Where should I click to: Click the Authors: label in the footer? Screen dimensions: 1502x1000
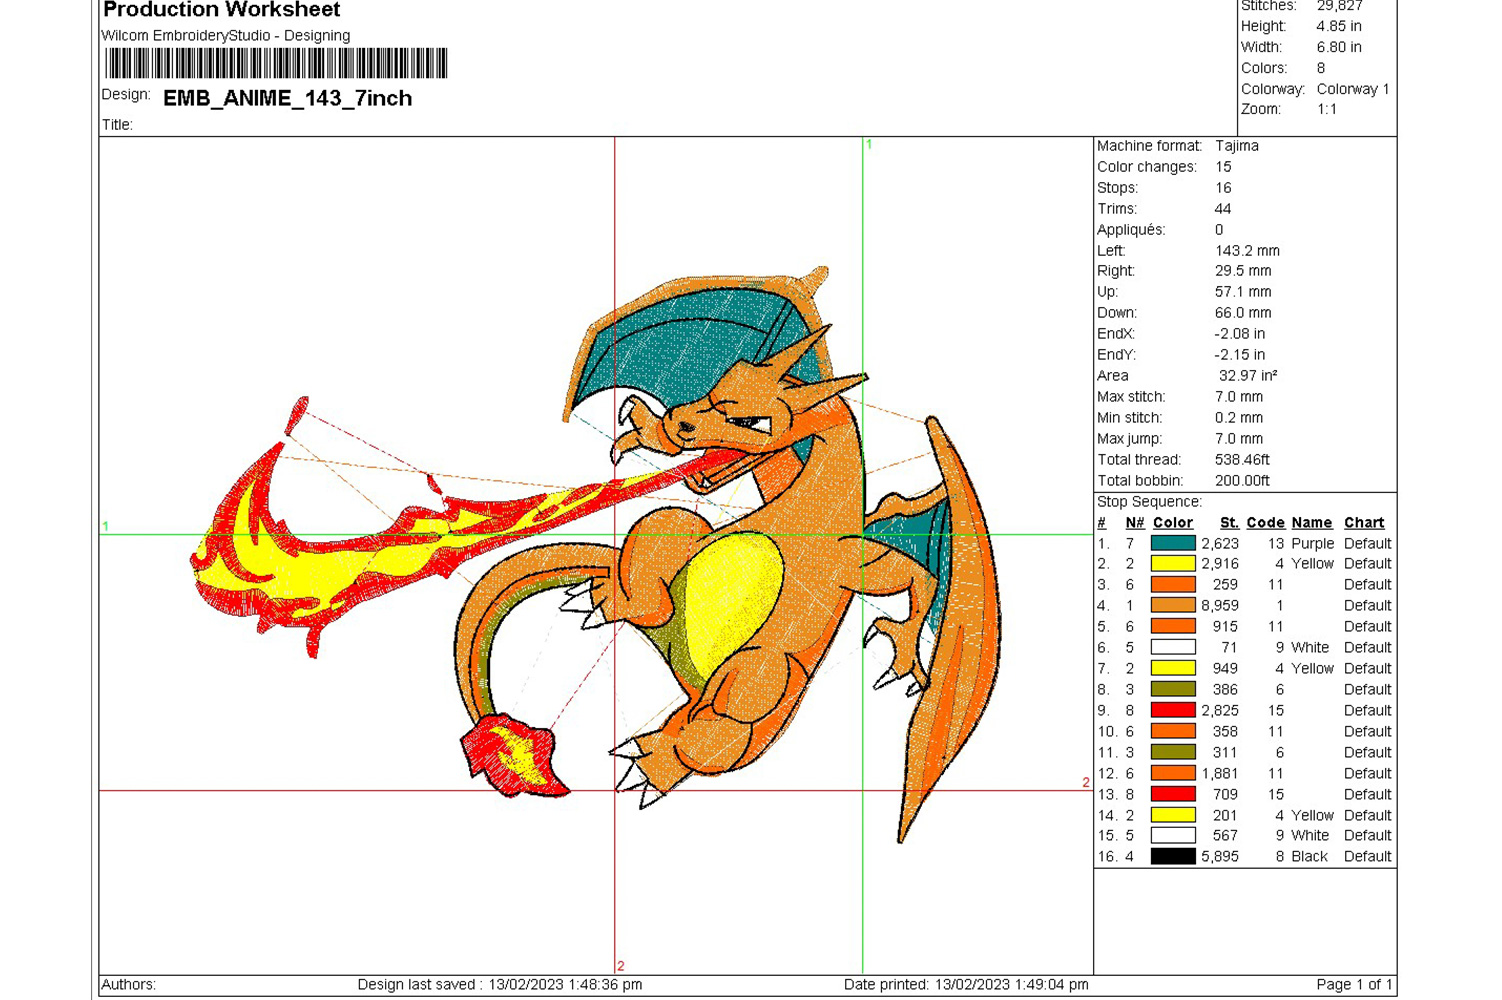(129, 985)
